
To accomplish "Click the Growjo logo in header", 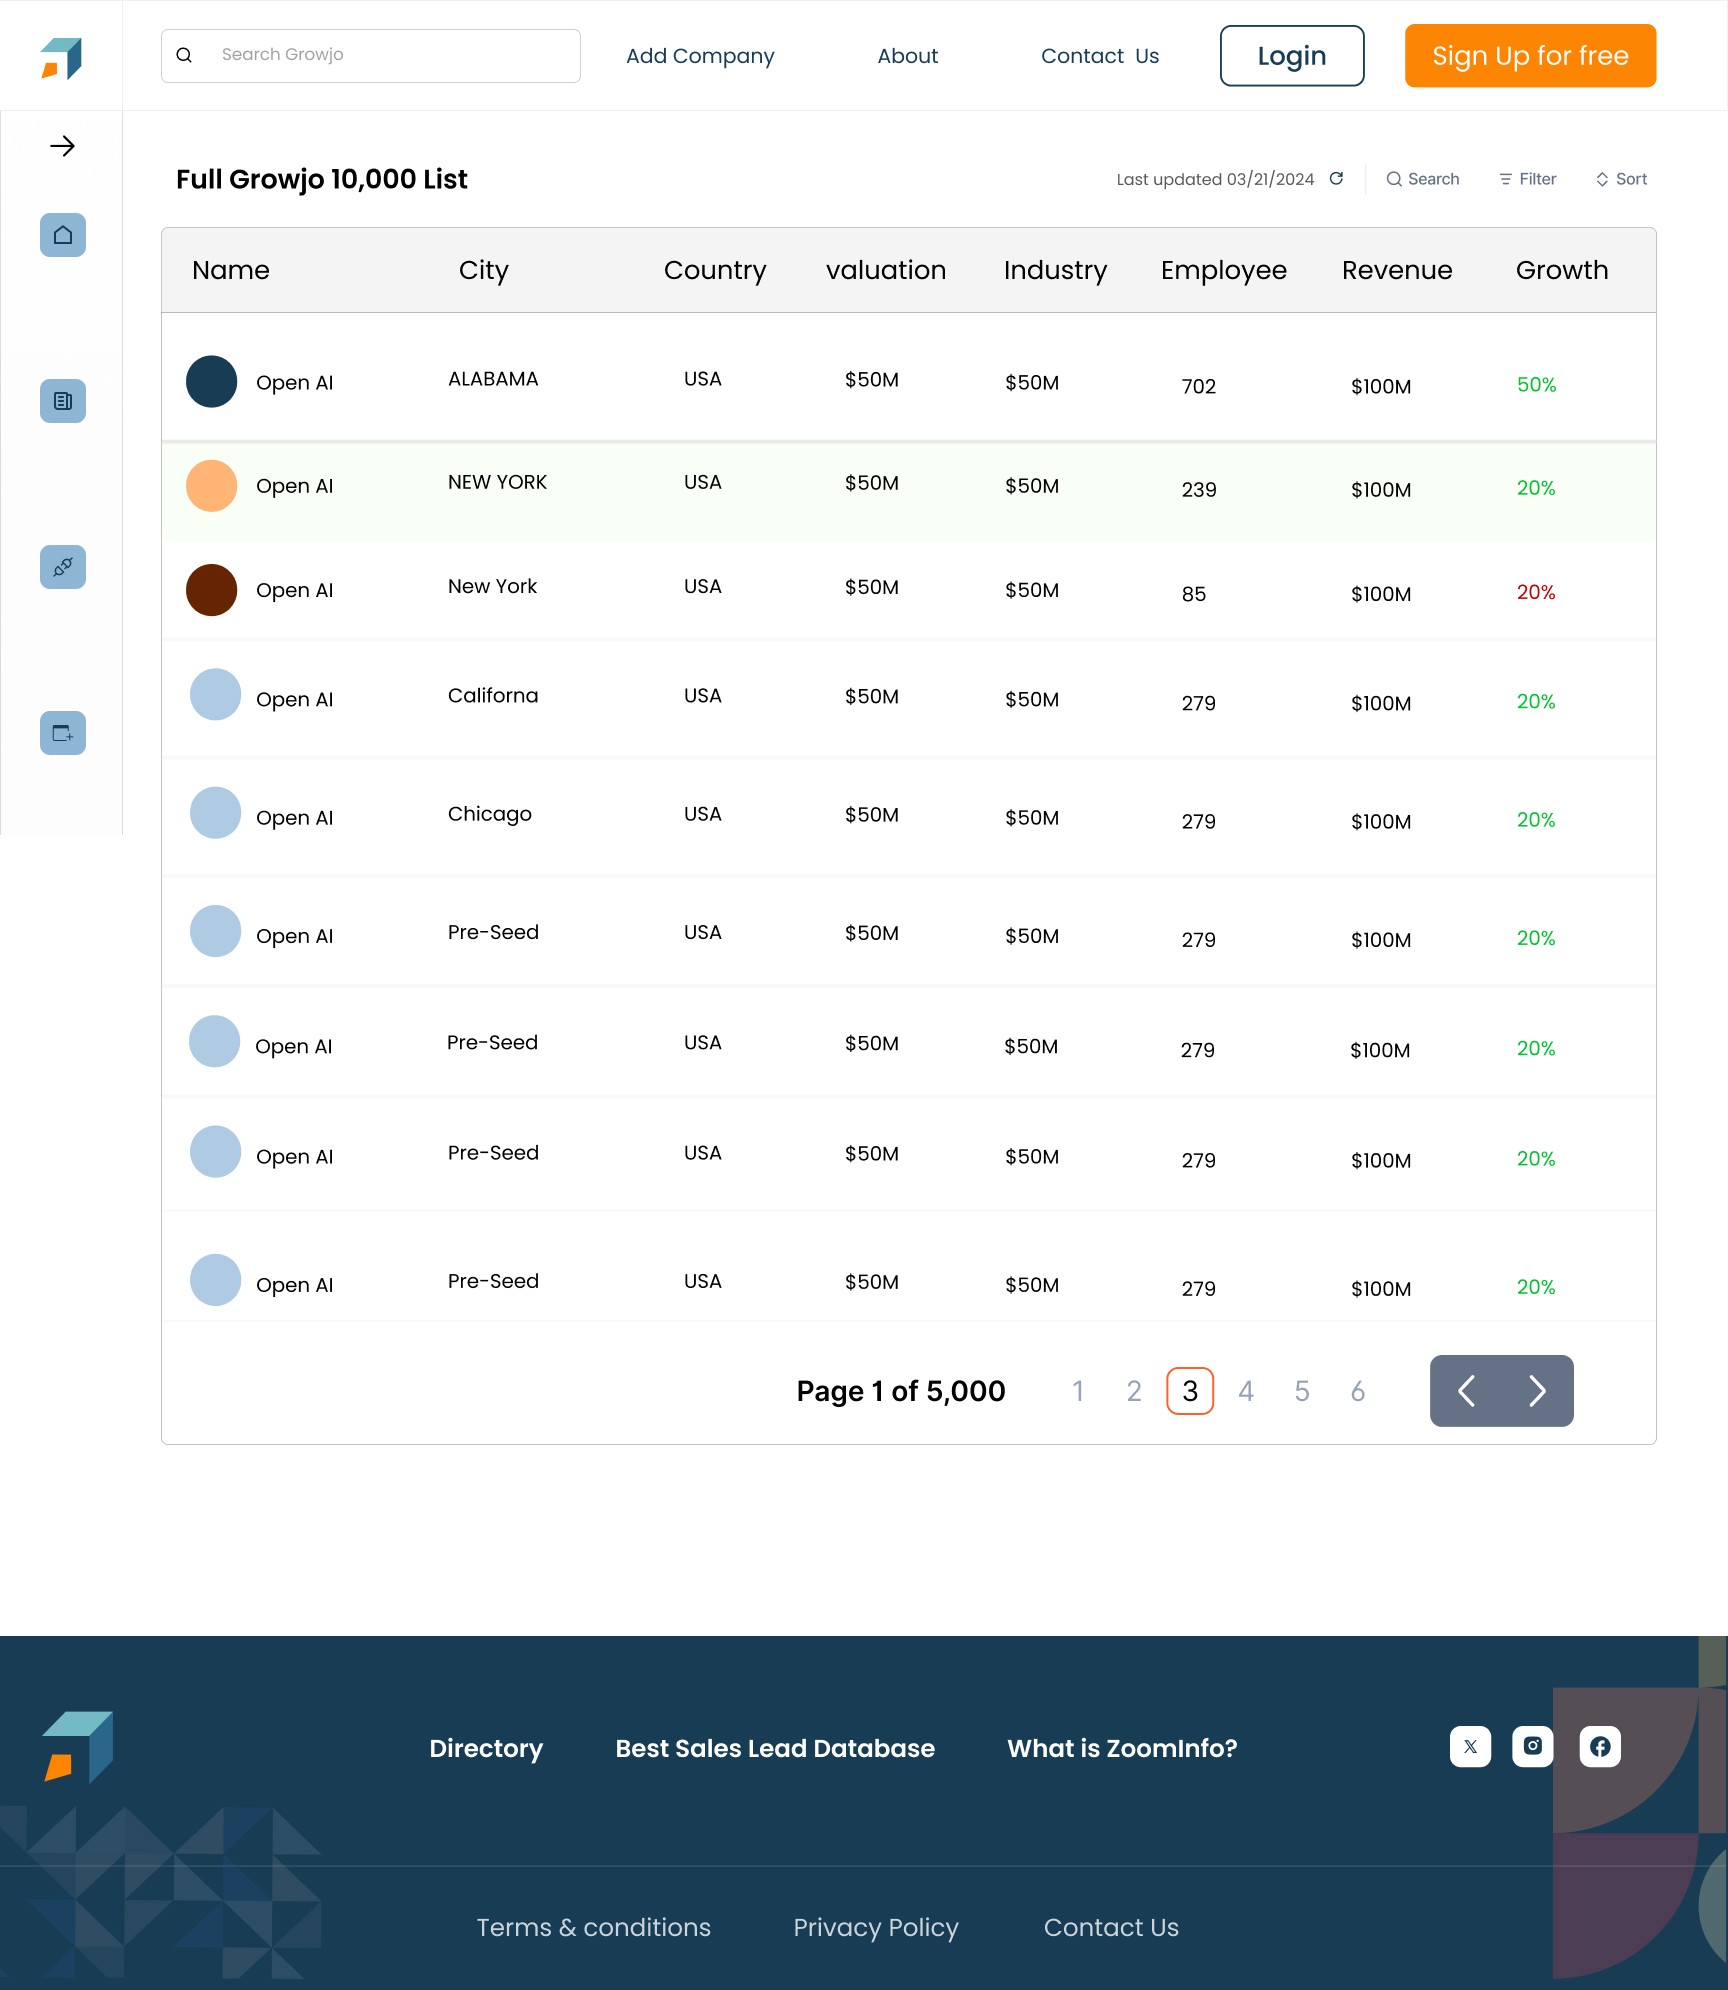I will tap(61, 57).
